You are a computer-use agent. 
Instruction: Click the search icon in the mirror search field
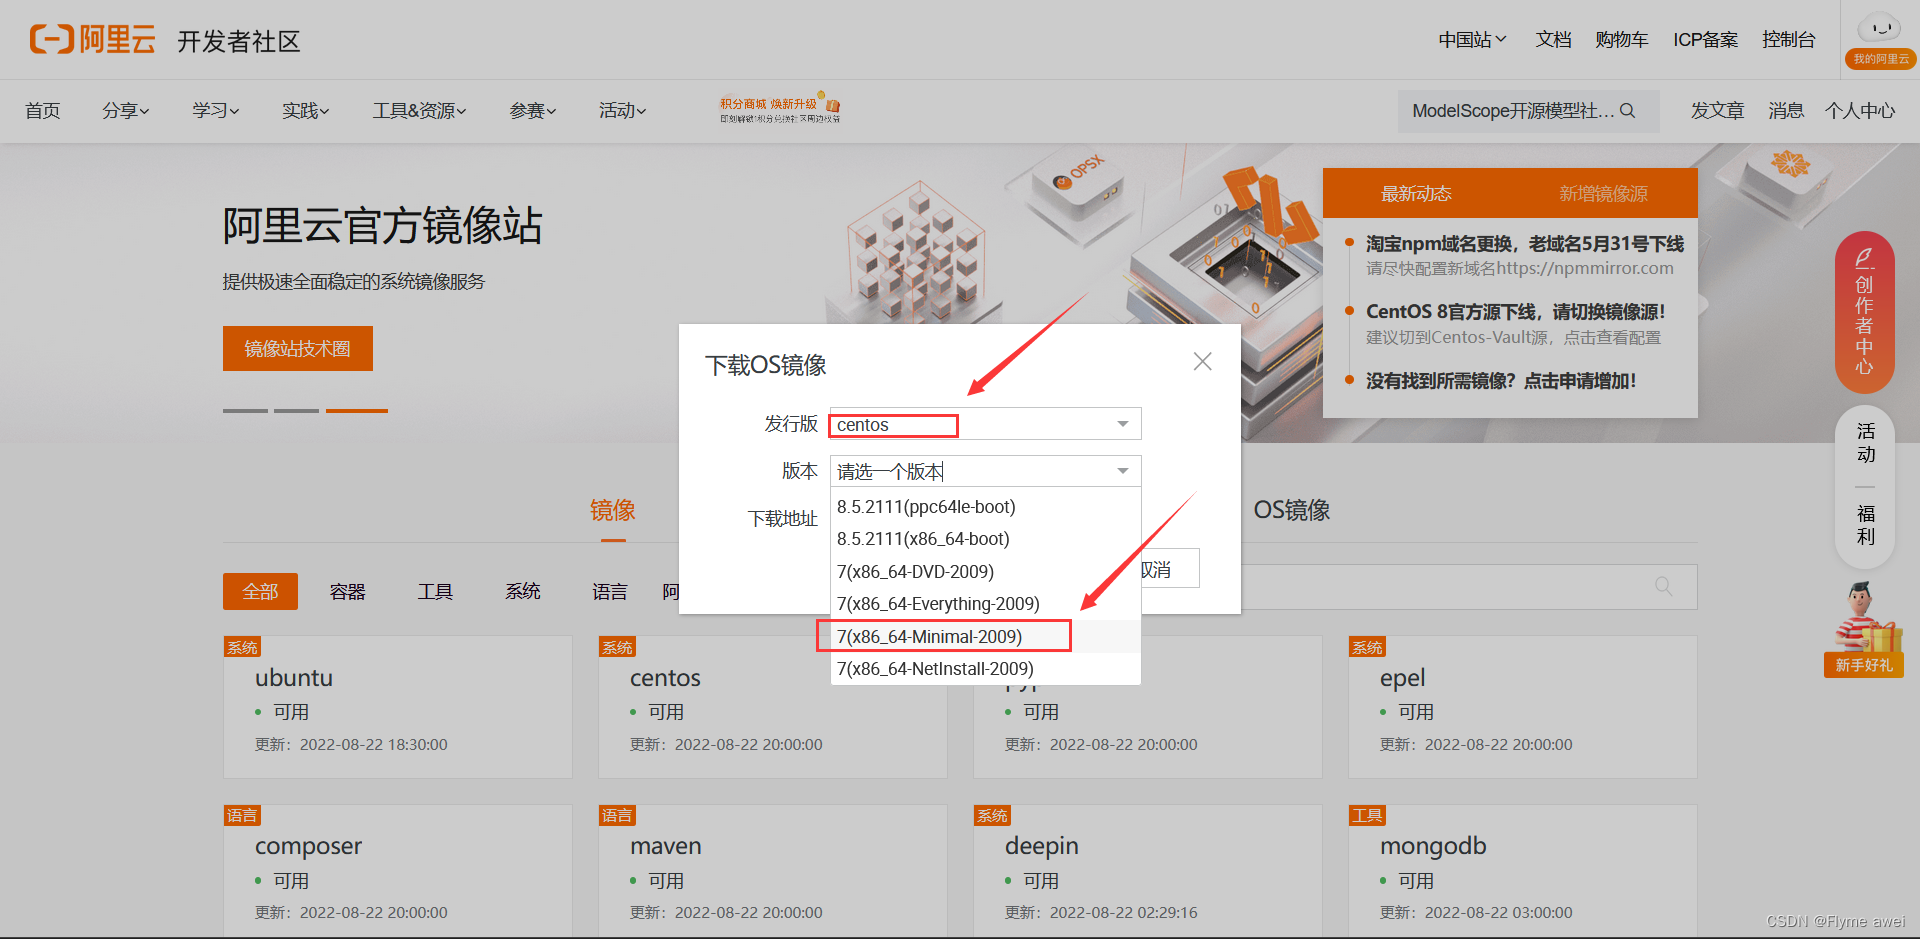[x=1663, y=586]
